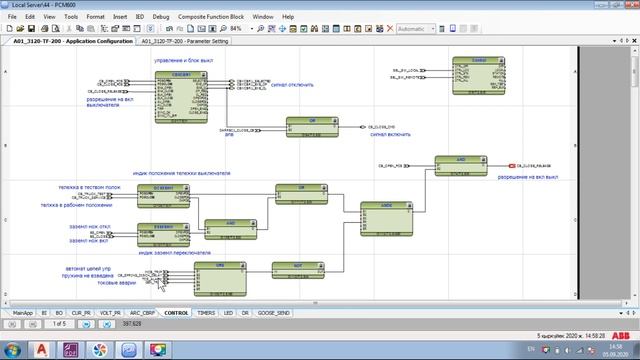Go to the previous page button
Screen dimensions: 640x360
pyautogui.click(x=33, y=324)
